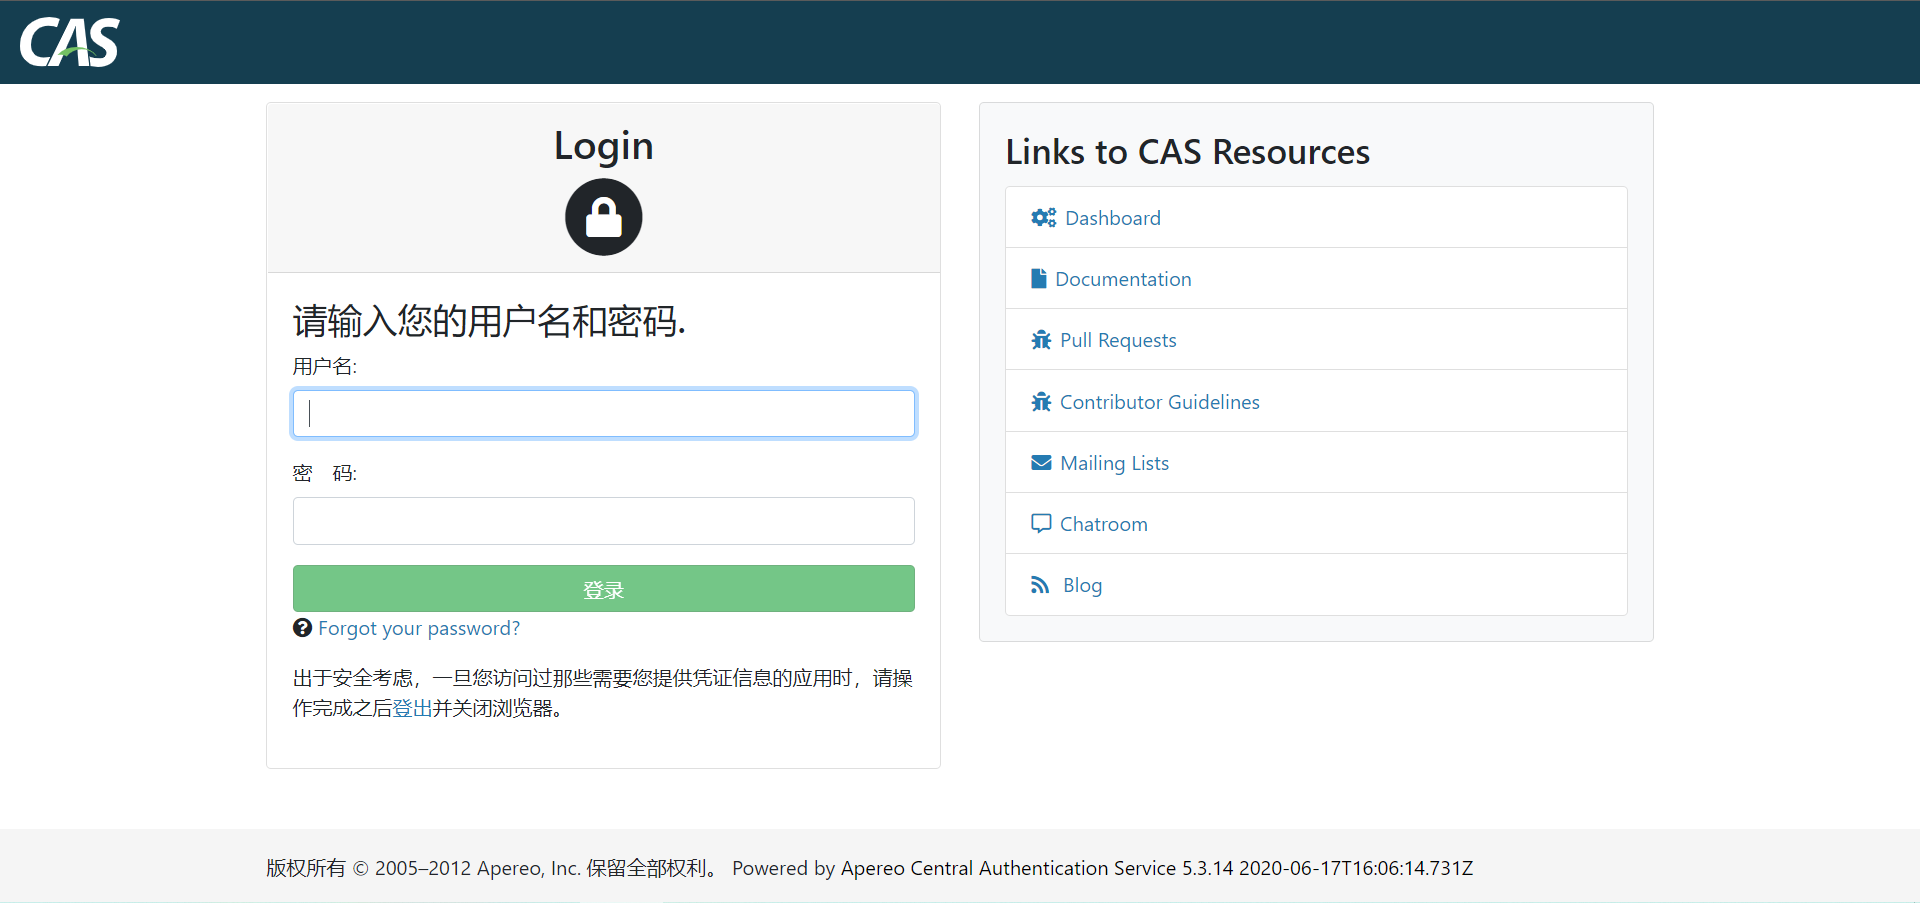The image size is (1920, 903).
Task: Click the 登出 logout link in the notice text
Action: [x=411, y=708]
